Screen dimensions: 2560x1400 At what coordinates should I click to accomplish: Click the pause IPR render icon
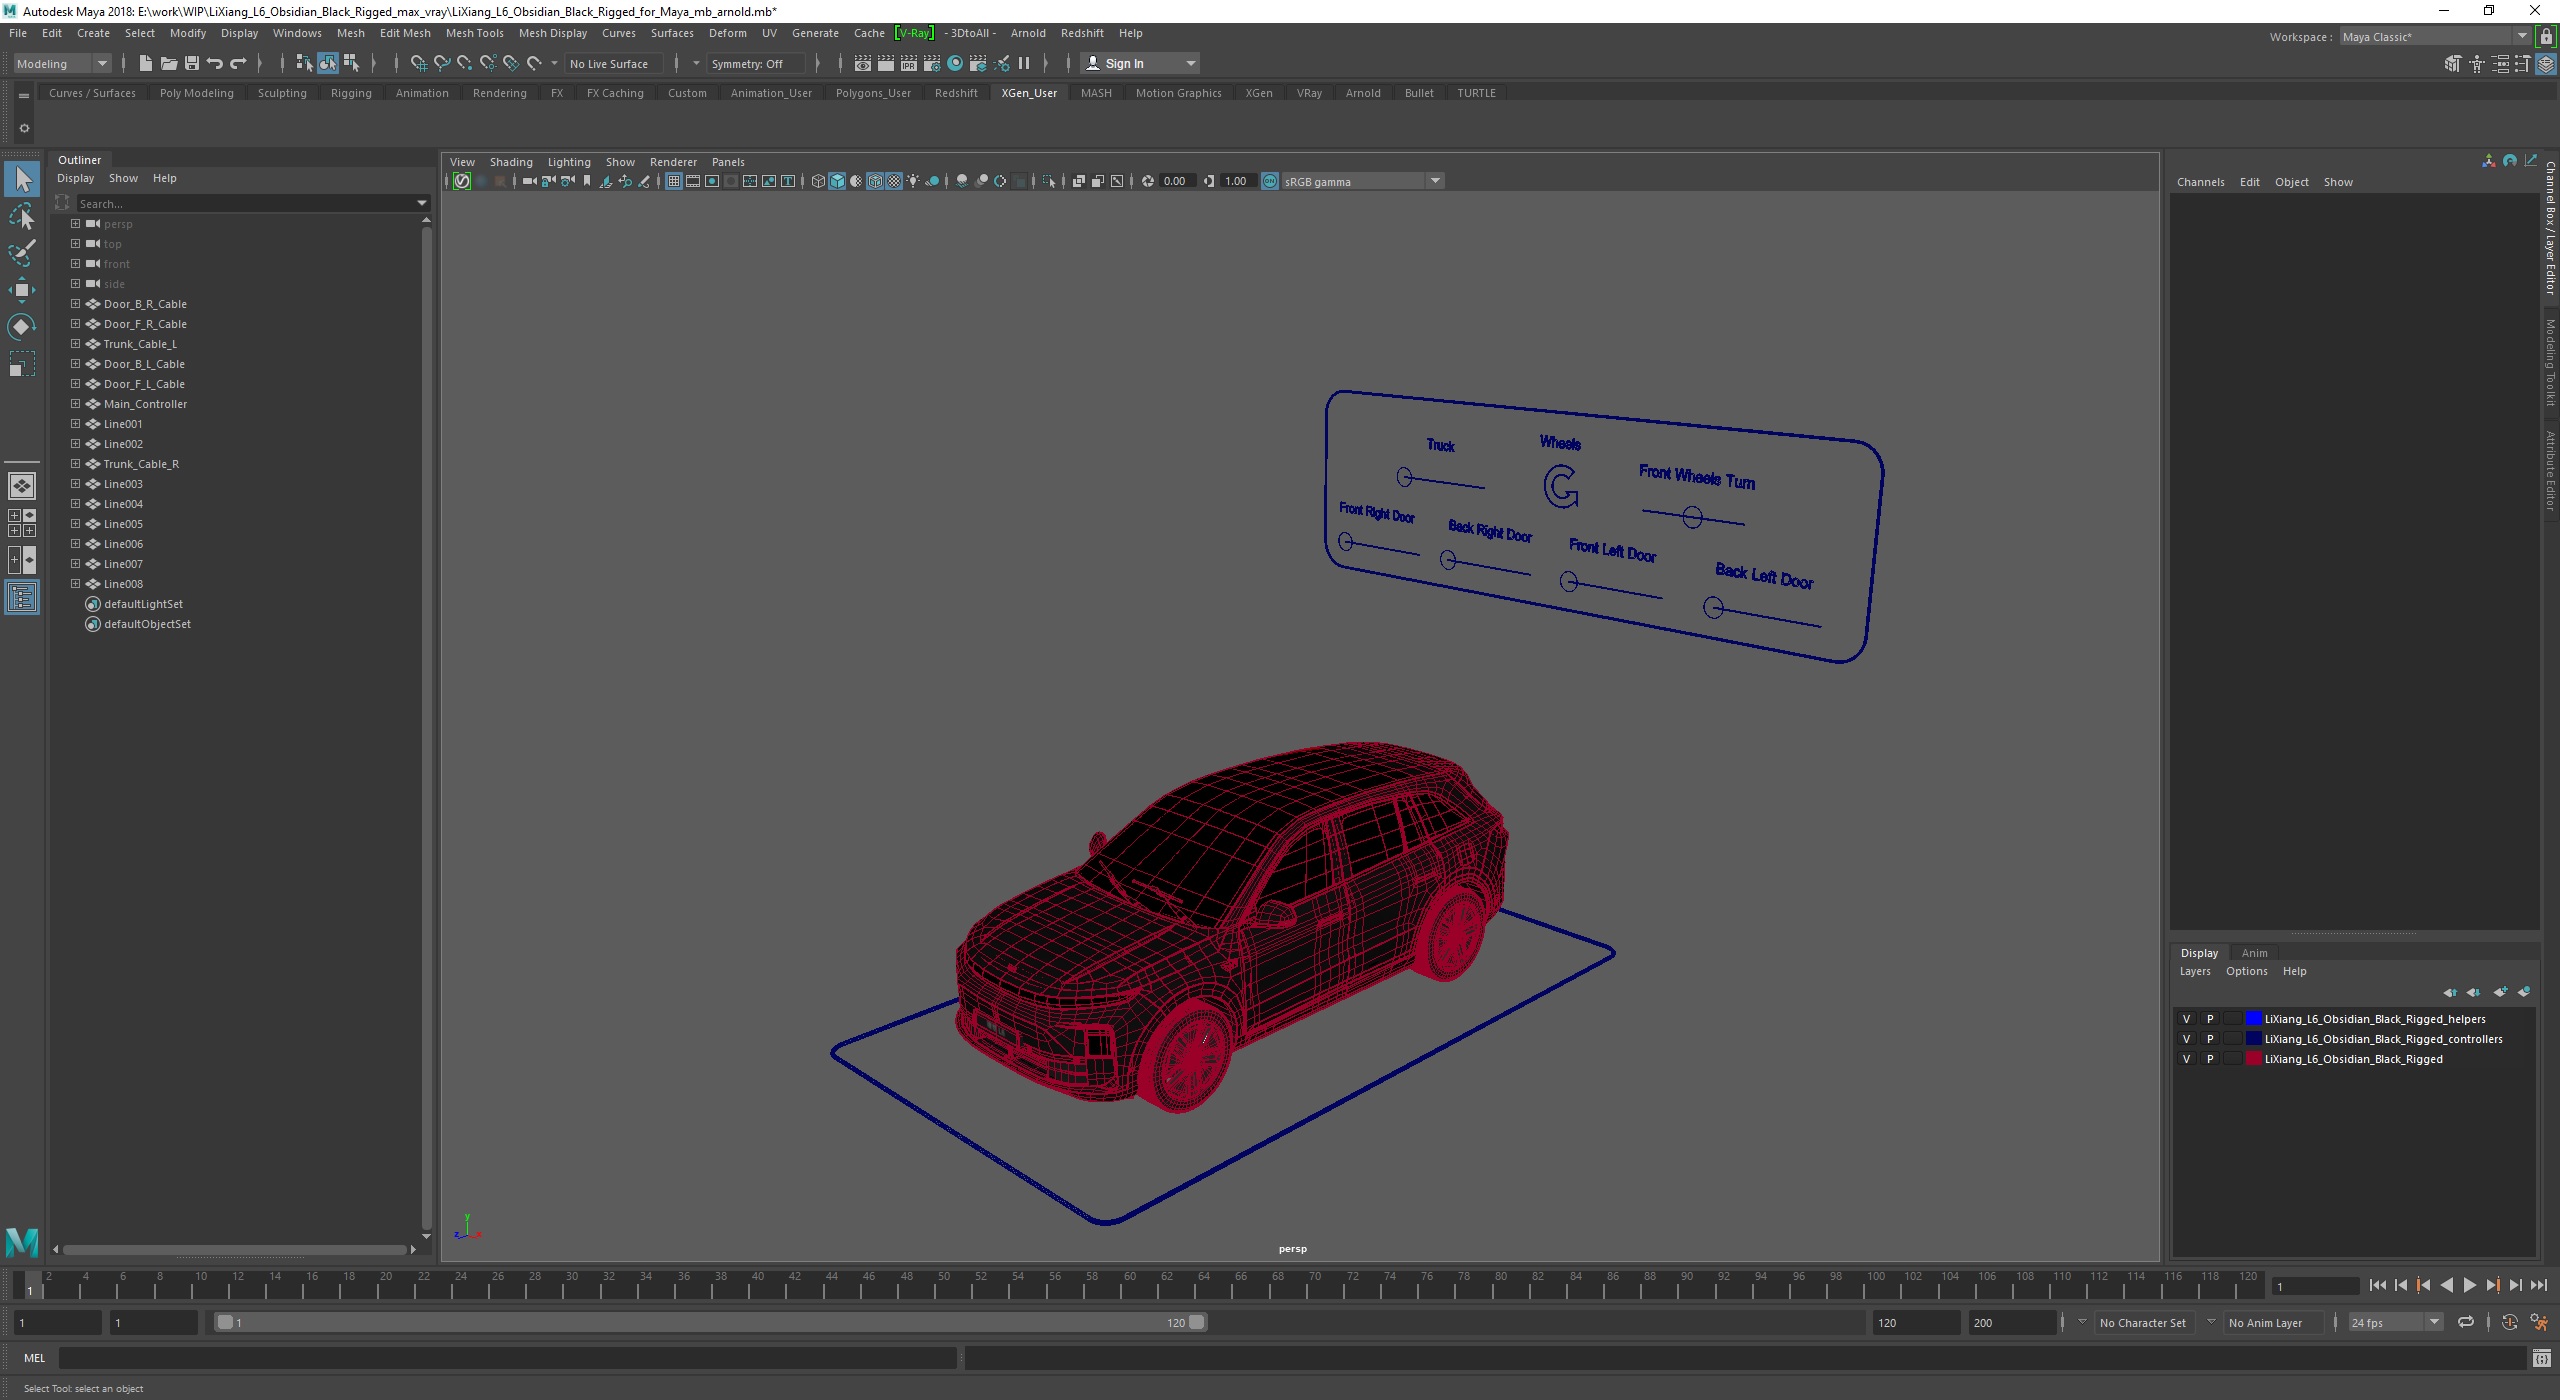coord(1024,63)
